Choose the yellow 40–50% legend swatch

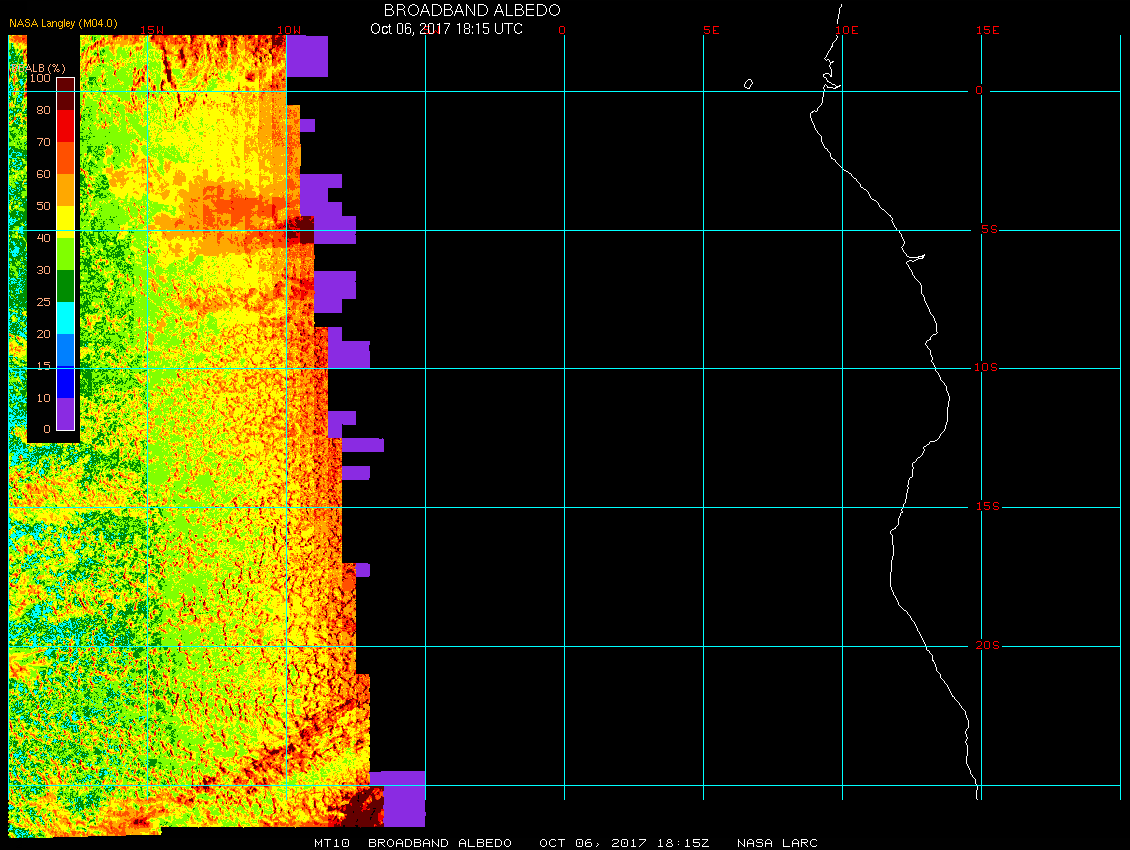click(65, 222)
